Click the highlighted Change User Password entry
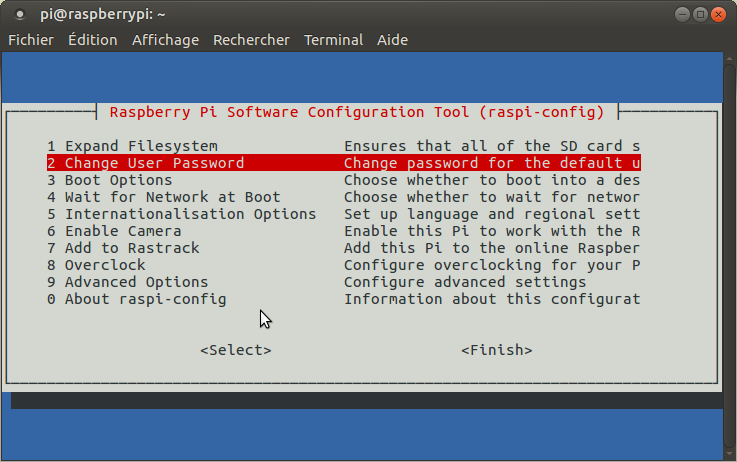 (x=145, y=163)
